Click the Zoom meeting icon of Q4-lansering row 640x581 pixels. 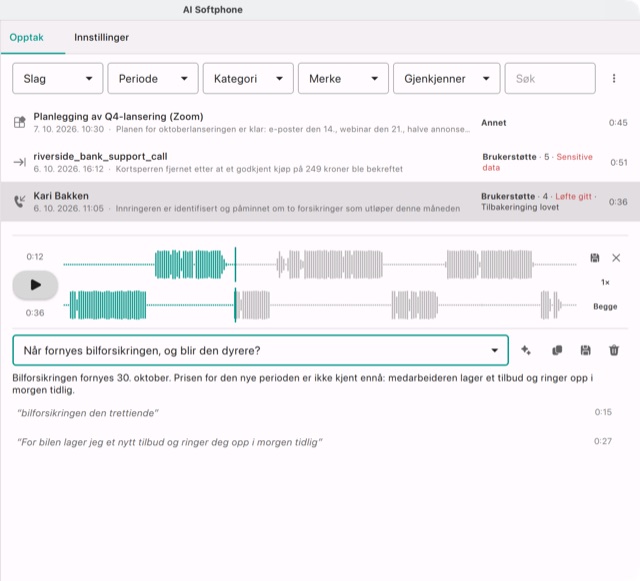pyautogui.click(x=20, y=122)
